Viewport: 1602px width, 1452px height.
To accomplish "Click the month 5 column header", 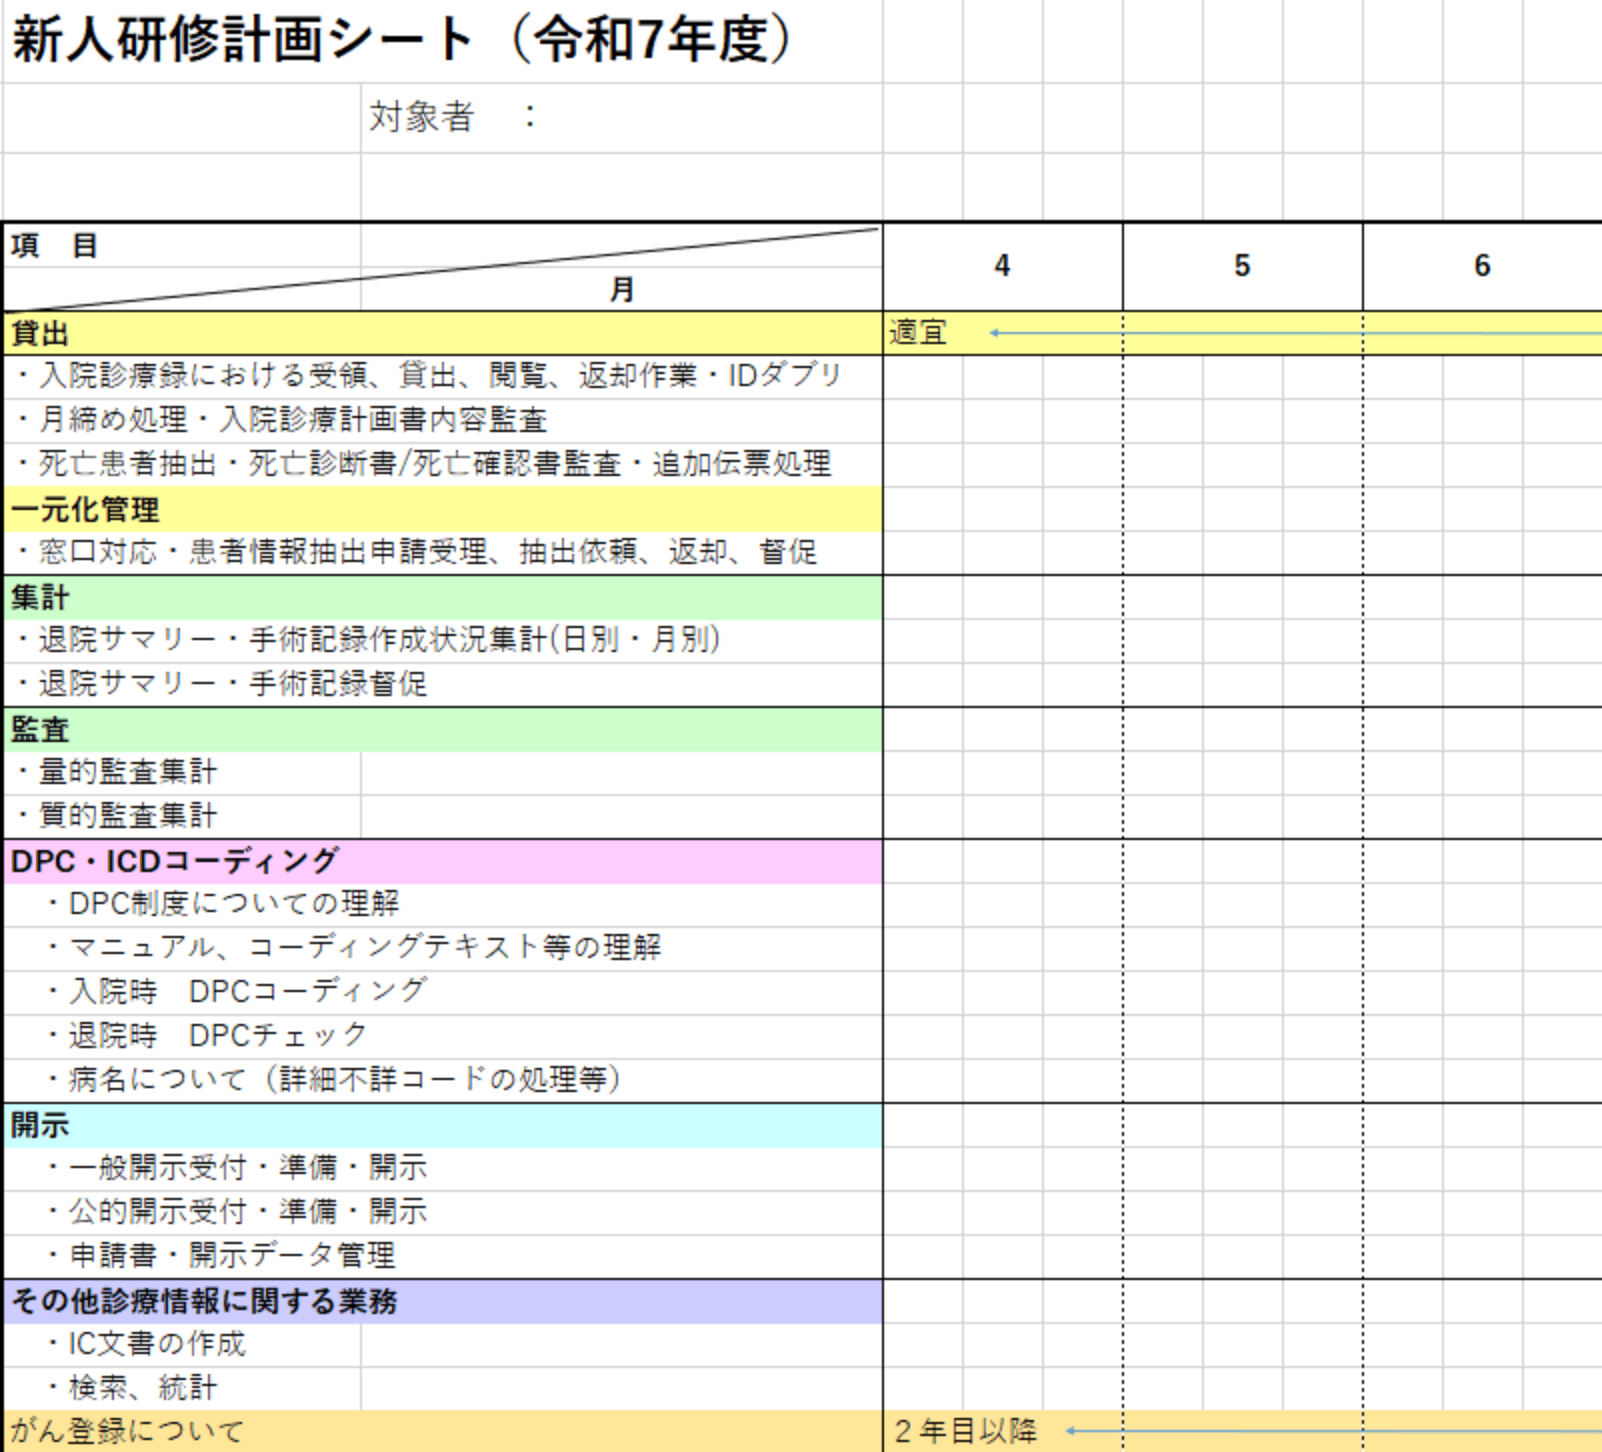I will (1242, 266).
